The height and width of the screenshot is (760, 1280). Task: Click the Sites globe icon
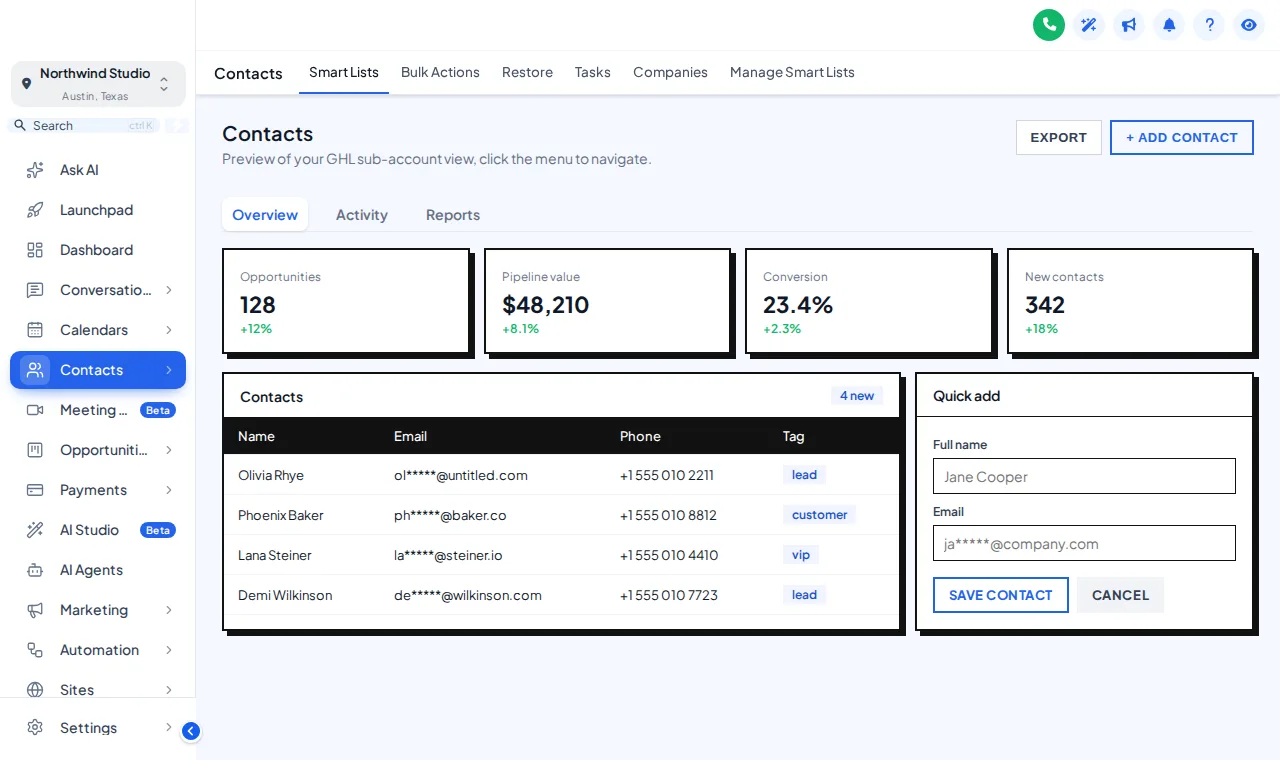[x=35, y=690]
